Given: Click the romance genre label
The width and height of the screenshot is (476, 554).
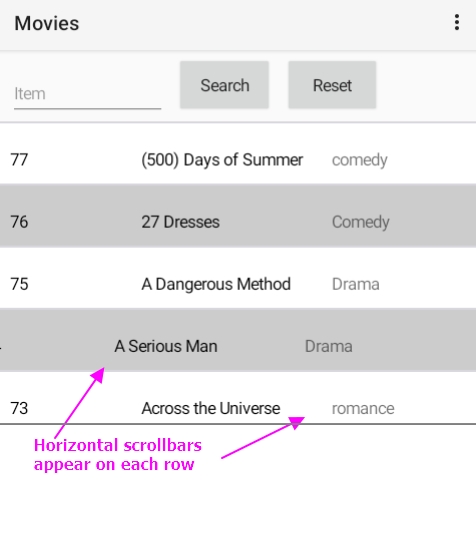Looking at the screenshot, I should click(x=363, y=409).
